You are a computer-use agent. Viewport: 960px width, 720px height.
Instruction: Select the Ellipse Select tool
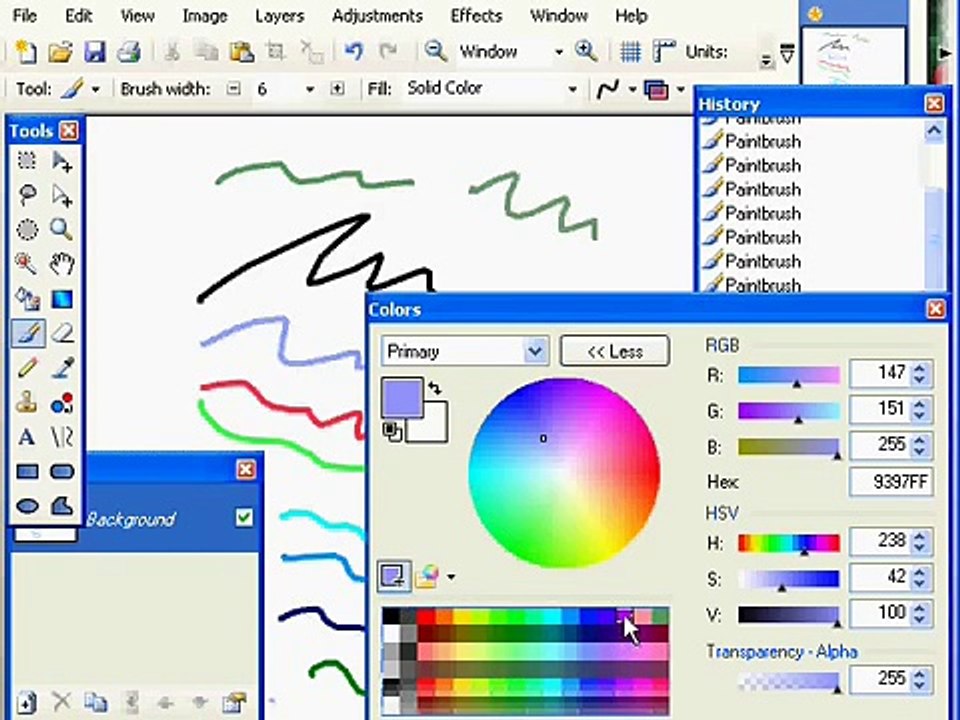click(x=27, y=230)
